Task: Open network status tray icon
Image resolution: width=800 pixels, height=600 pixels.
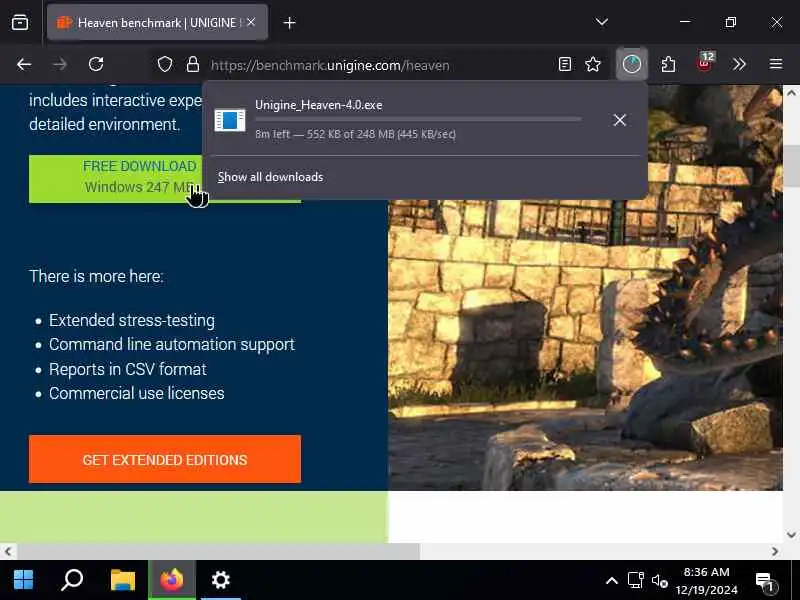Action: pos(636,581)
